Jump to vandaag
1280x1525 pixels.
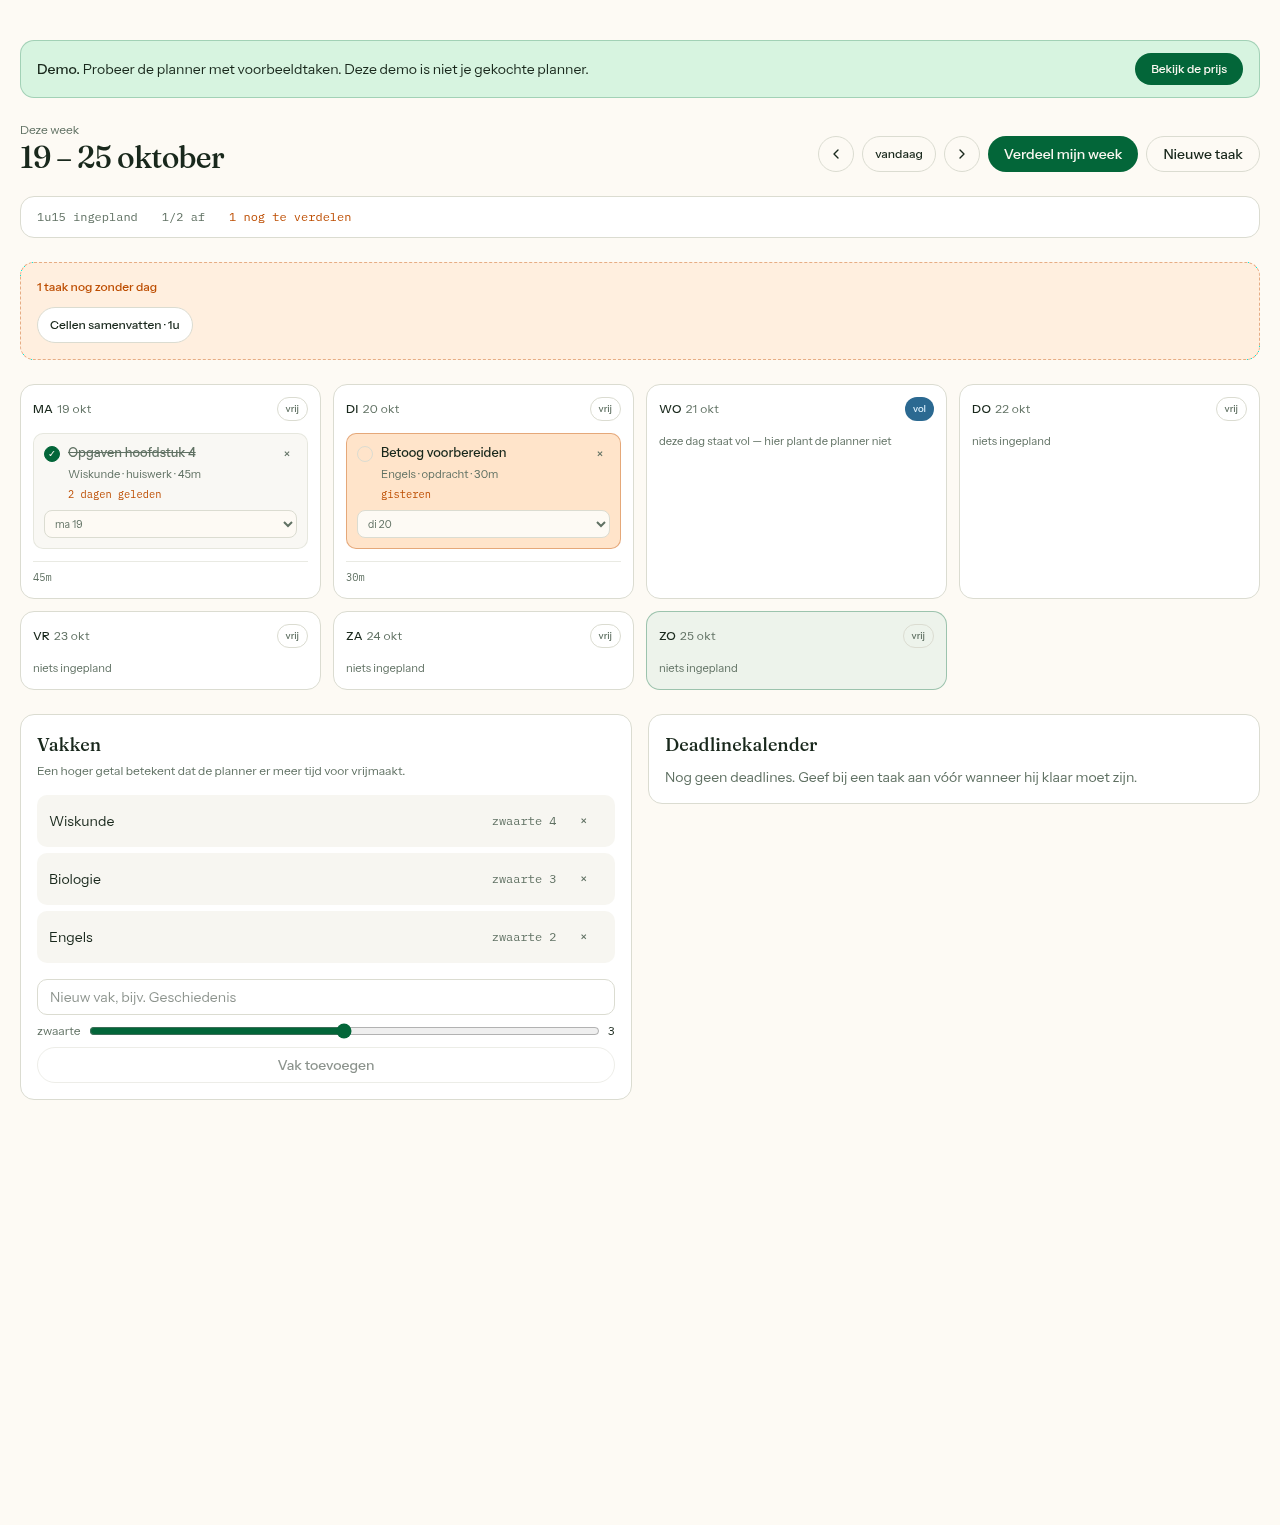pos(899,154)
